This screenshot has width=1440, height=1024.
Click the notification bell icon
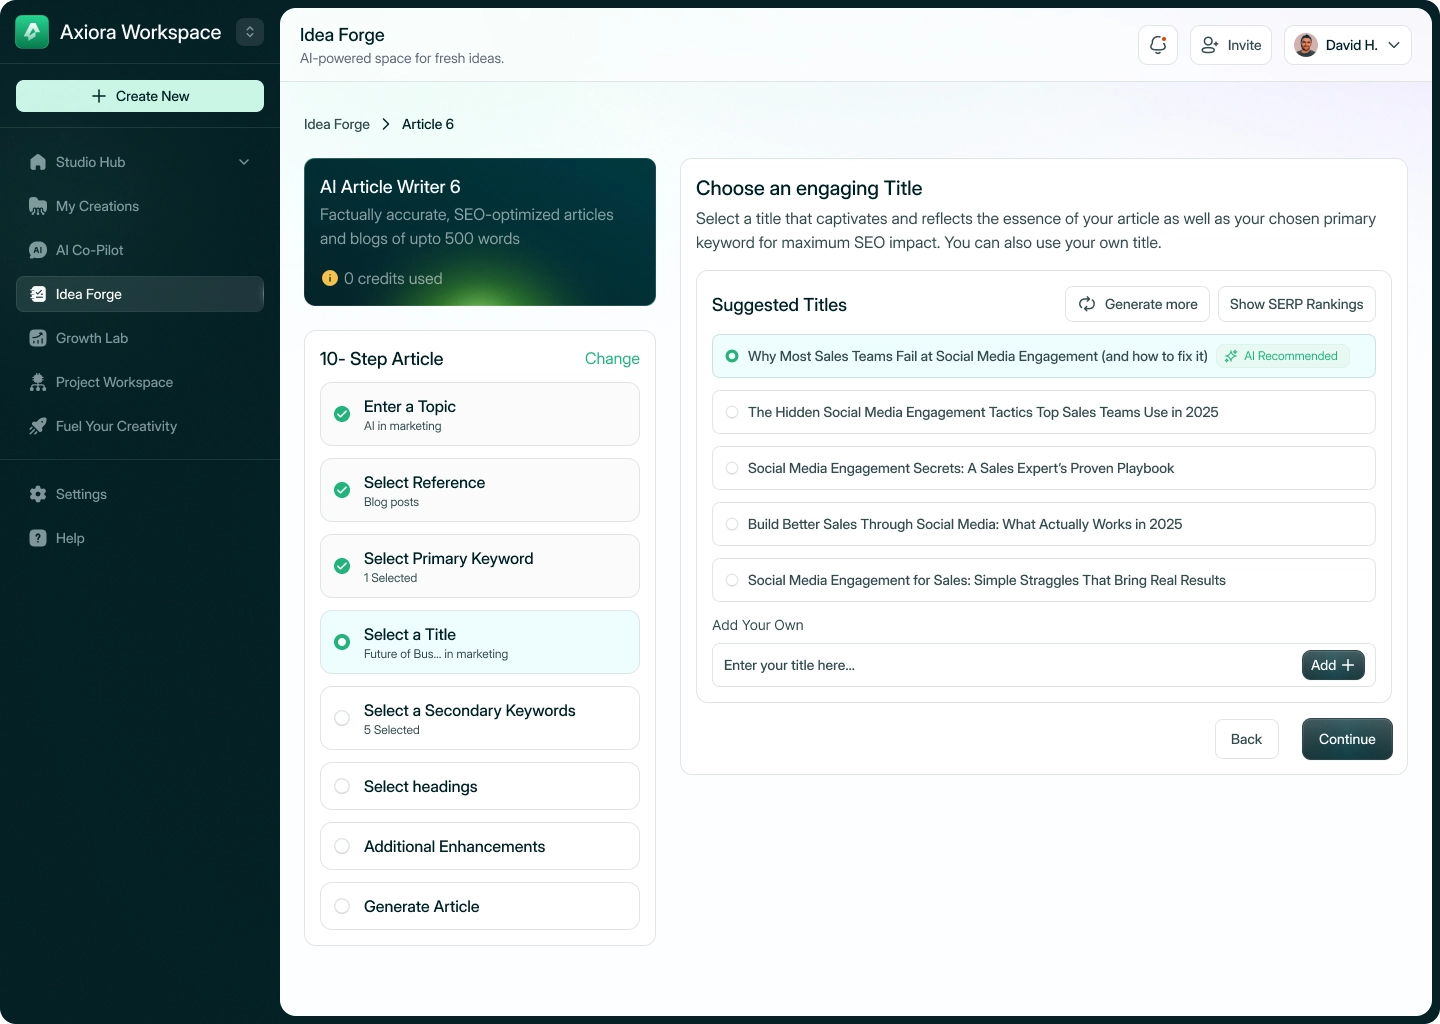pos(1158,45)
